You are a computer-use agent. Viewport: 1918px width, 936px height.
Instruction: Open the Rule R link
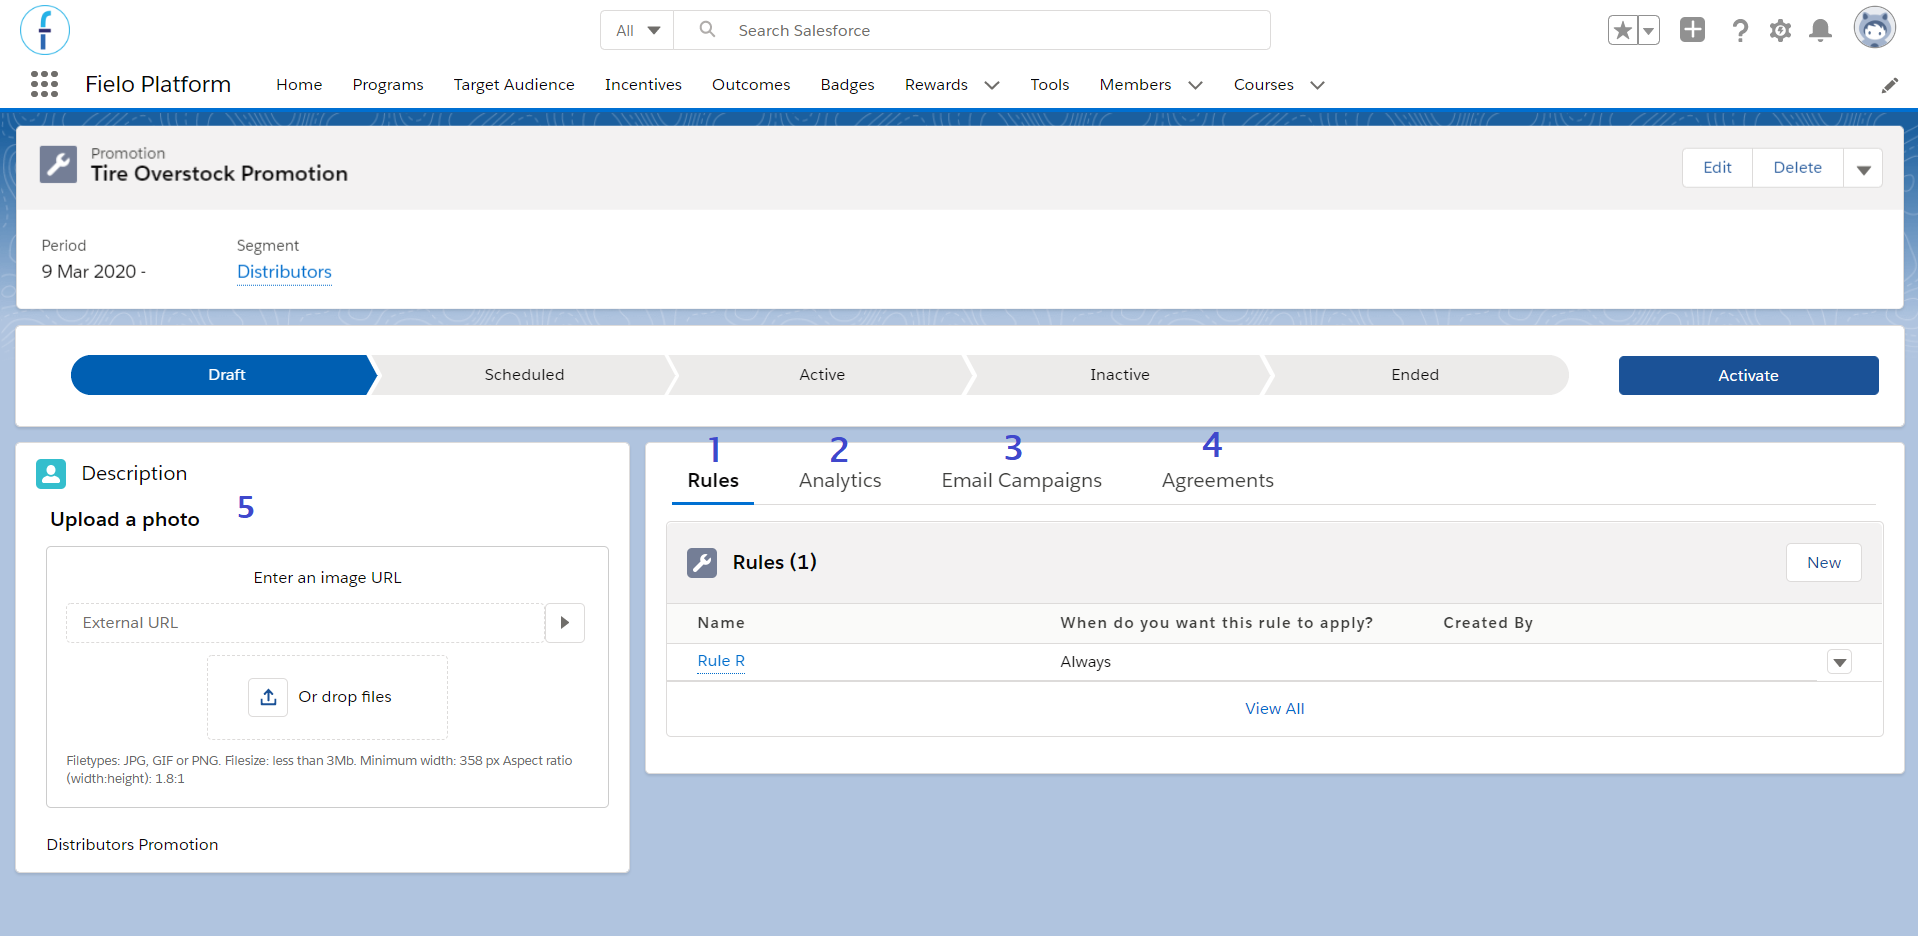point(721,661)
